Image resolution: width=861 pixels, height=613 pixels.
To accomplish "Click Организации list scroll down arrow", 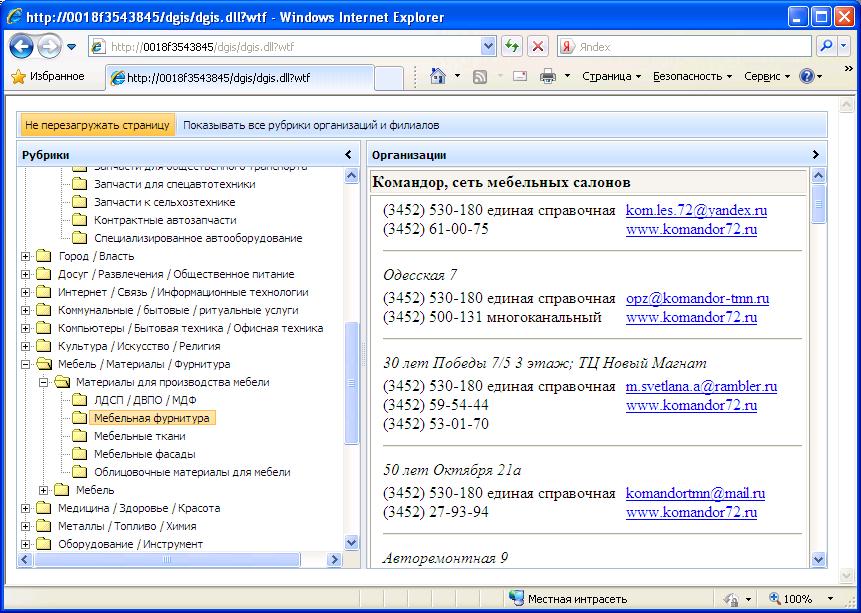I will [x=818, y=560].
